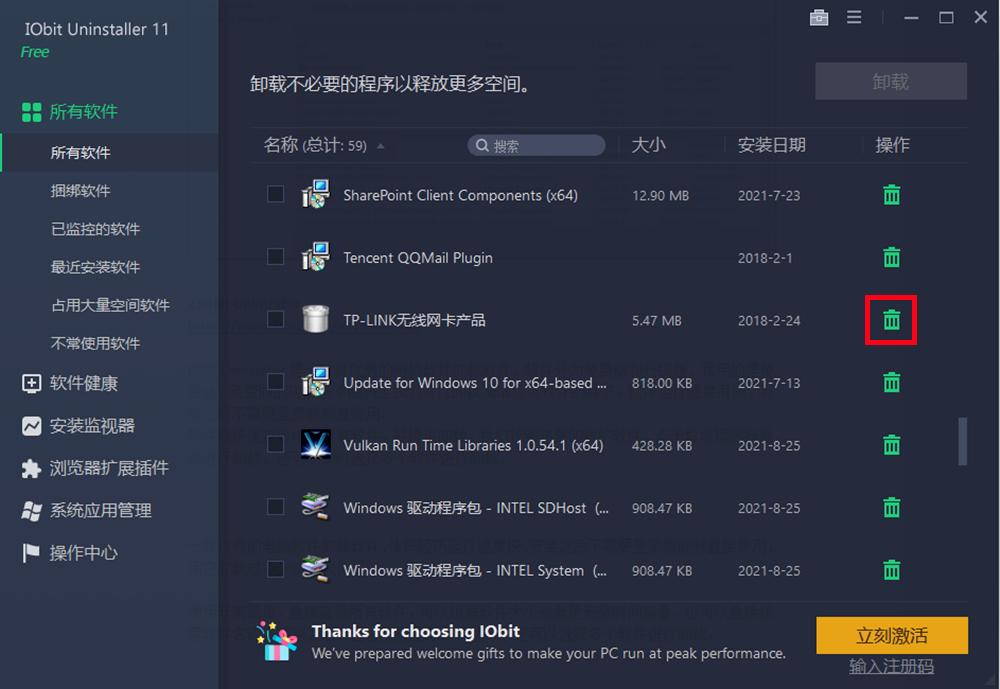Image resolution: width=1000 pixels, height=689 pixels.
Task: Click trash icon for INTEL System driver package
Action: pos(892,570)
